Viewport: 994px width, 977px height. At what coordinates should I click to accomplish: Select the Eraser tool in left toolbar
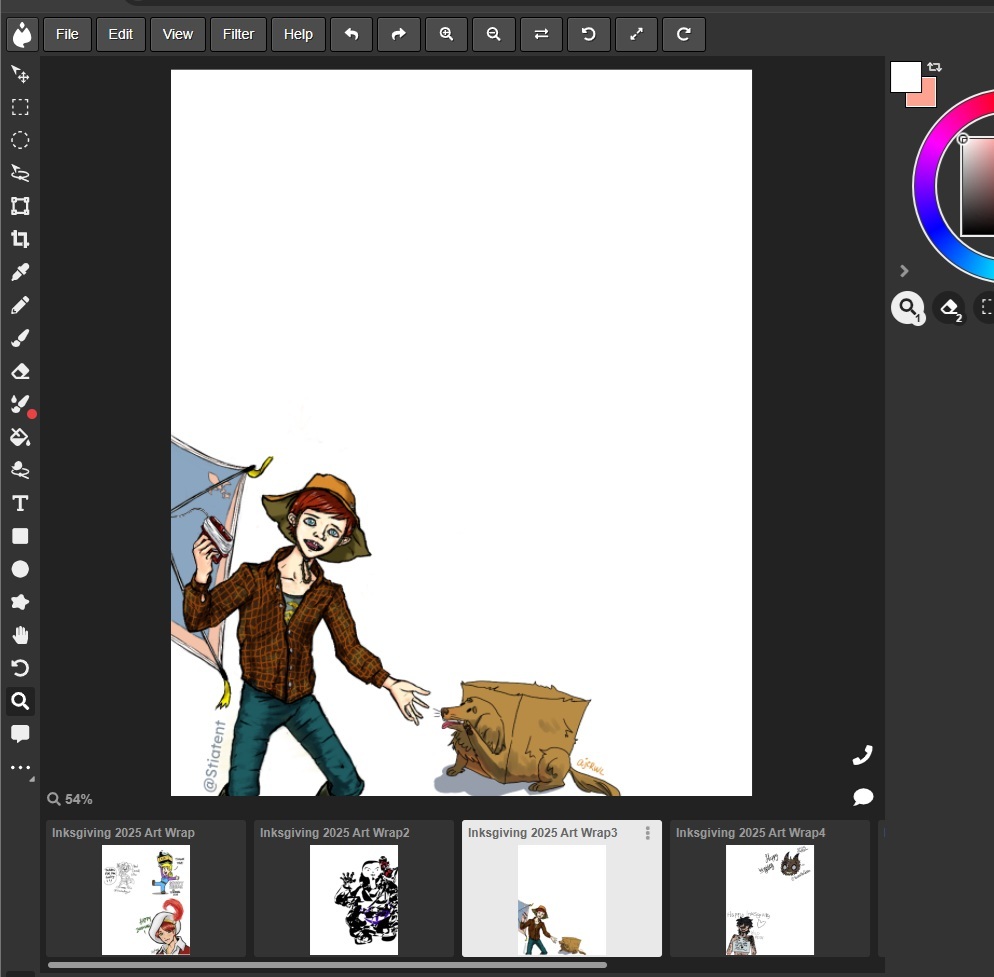[20, 371]
